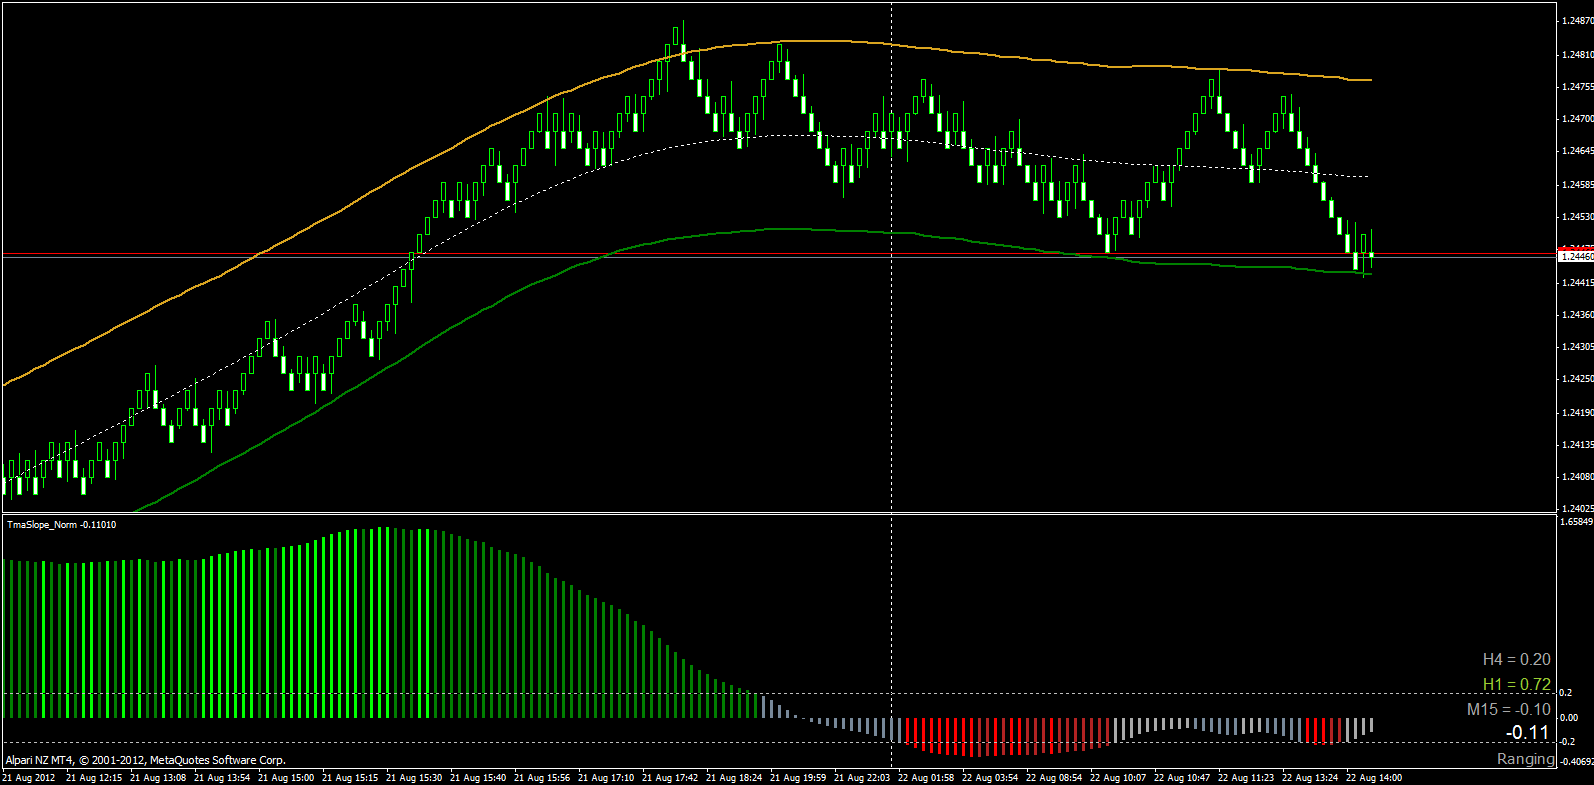Click the 21 Aug 12:15 time label
This screenshot has height=785, width=1594.
94,777
